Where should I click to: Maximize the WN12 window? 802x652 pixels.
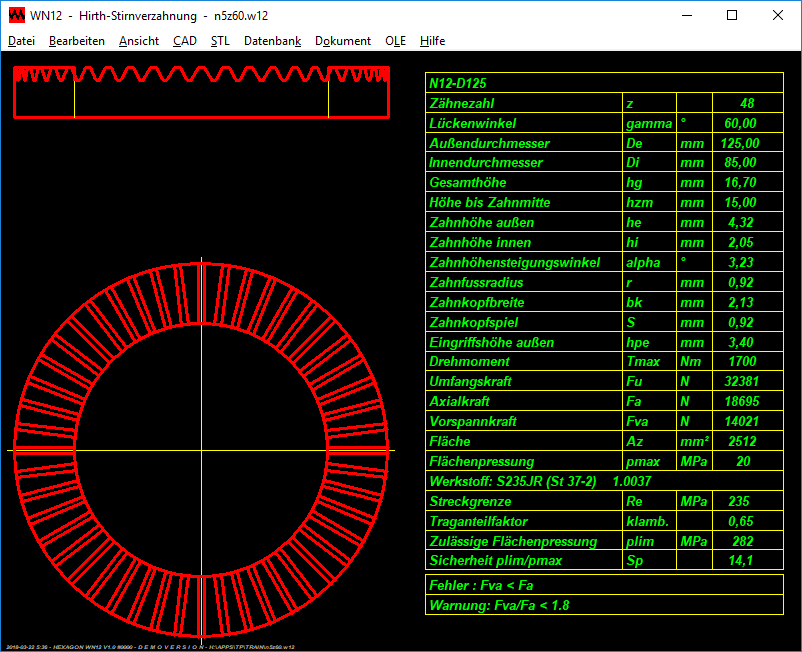732,15
